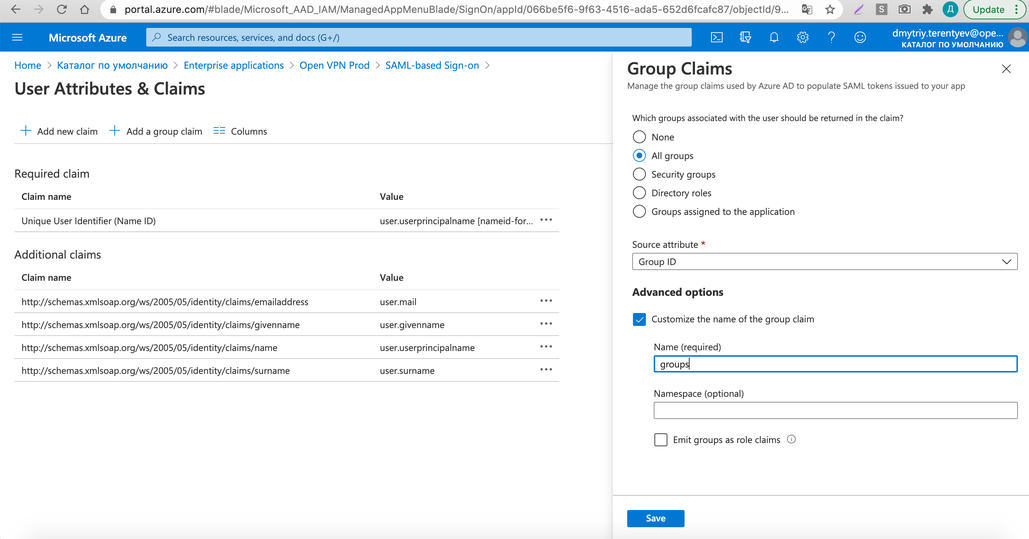Show info for Emit groups as role claims

pyautogui.click(x=791, y=439)
